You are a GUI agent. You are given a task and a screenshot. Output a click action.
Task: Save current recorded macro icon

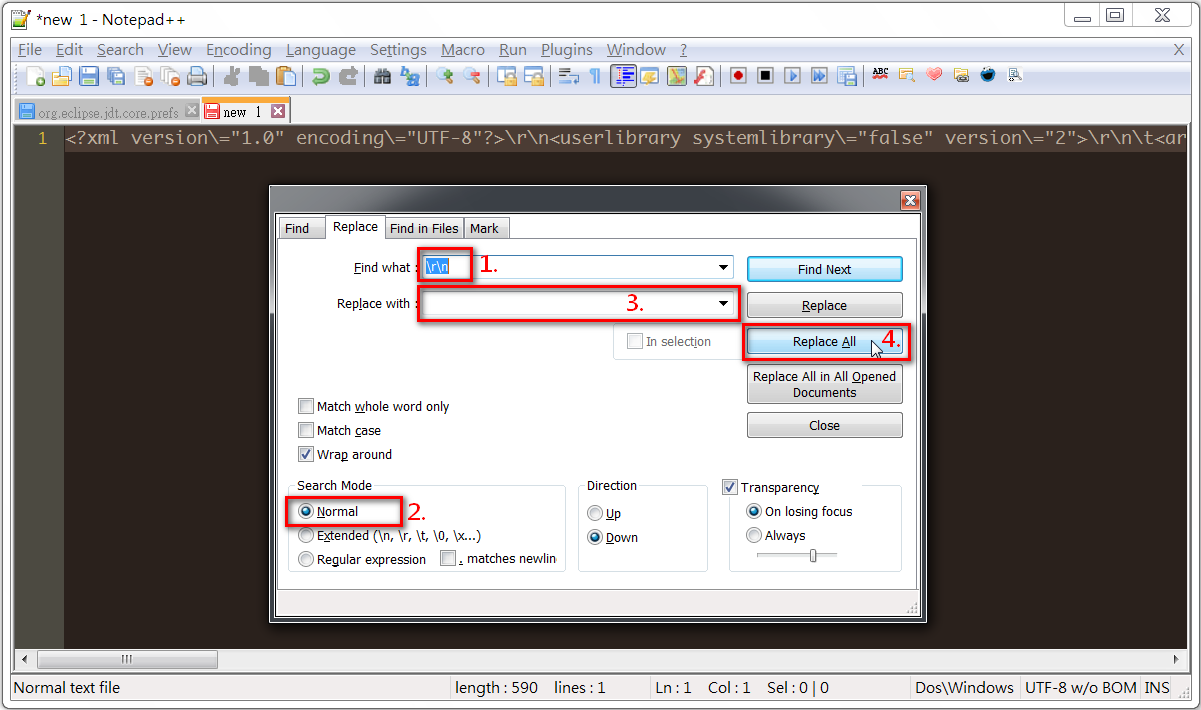click(x=846, y=76)
